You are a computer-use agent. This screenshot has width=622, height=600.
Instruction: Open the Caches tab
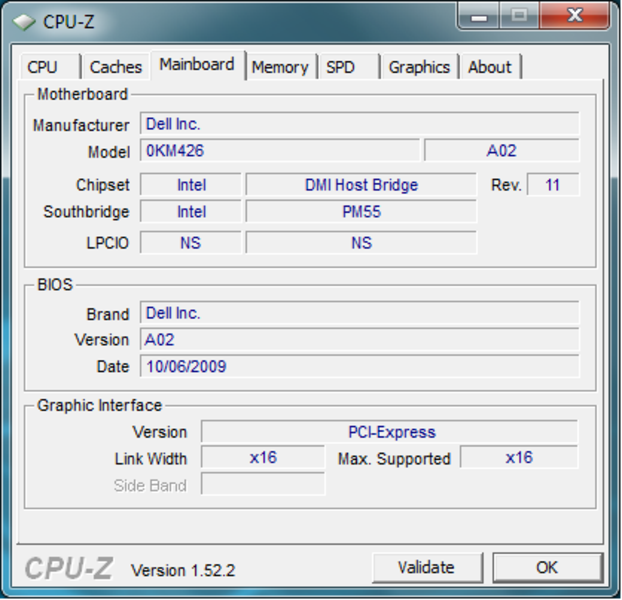[x=115, y=67]
